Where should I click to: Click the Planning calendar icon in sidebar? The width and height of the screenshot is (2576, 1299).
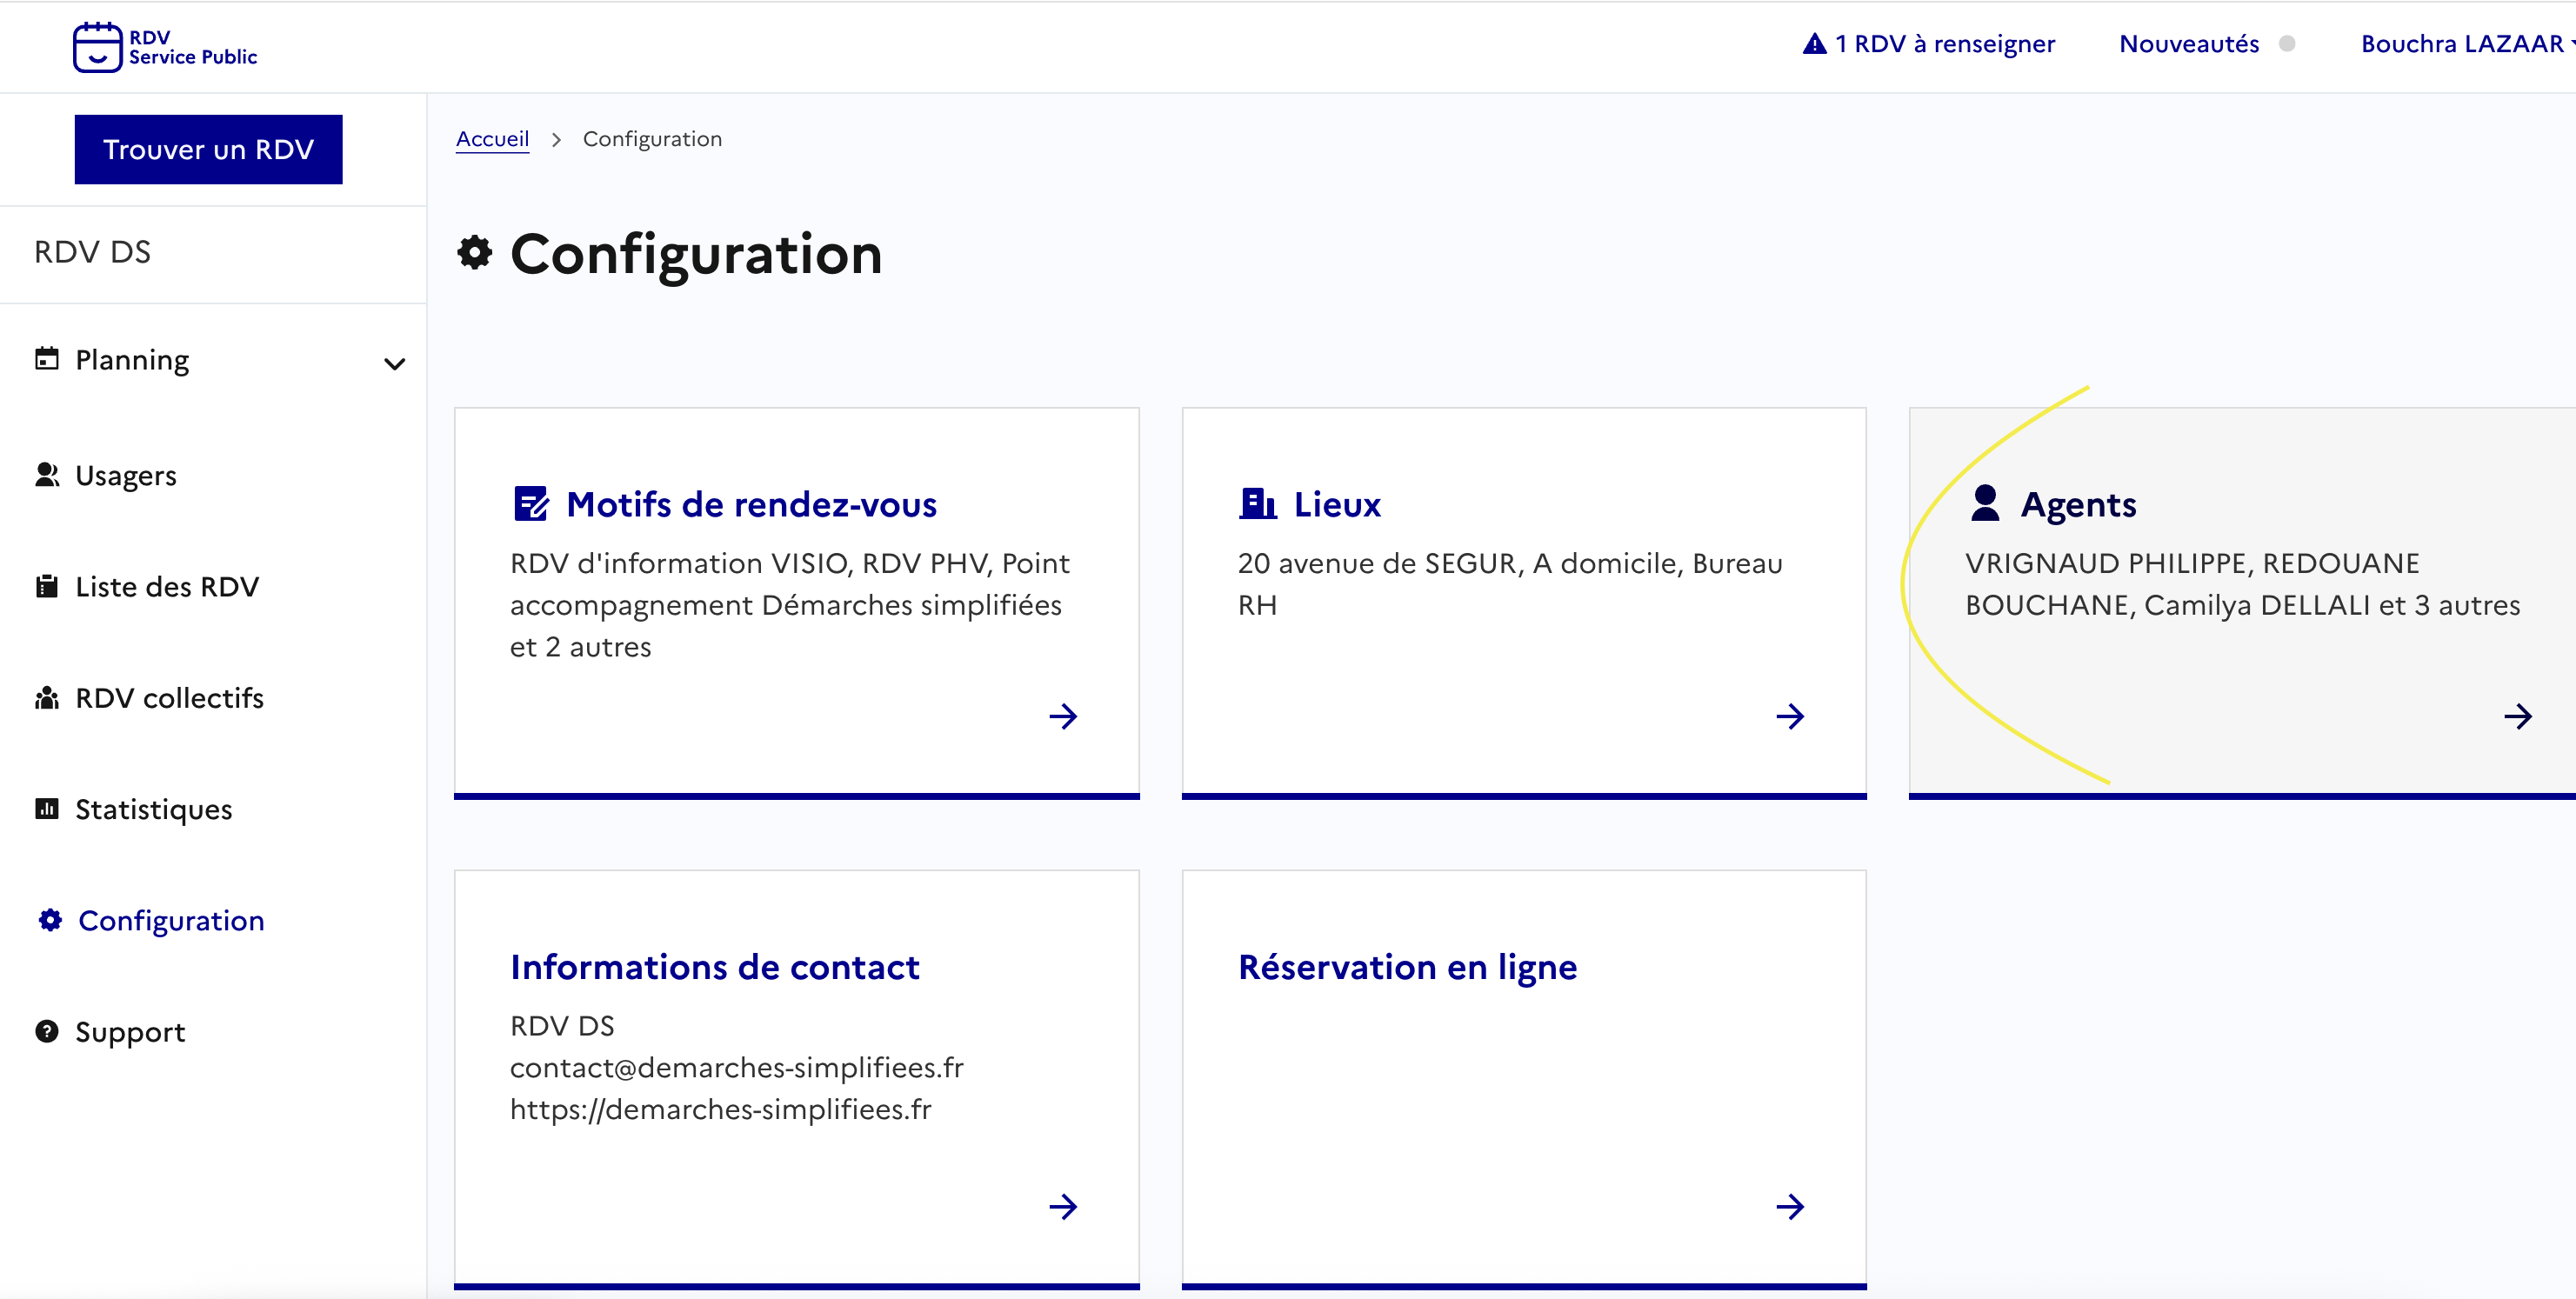47,359
